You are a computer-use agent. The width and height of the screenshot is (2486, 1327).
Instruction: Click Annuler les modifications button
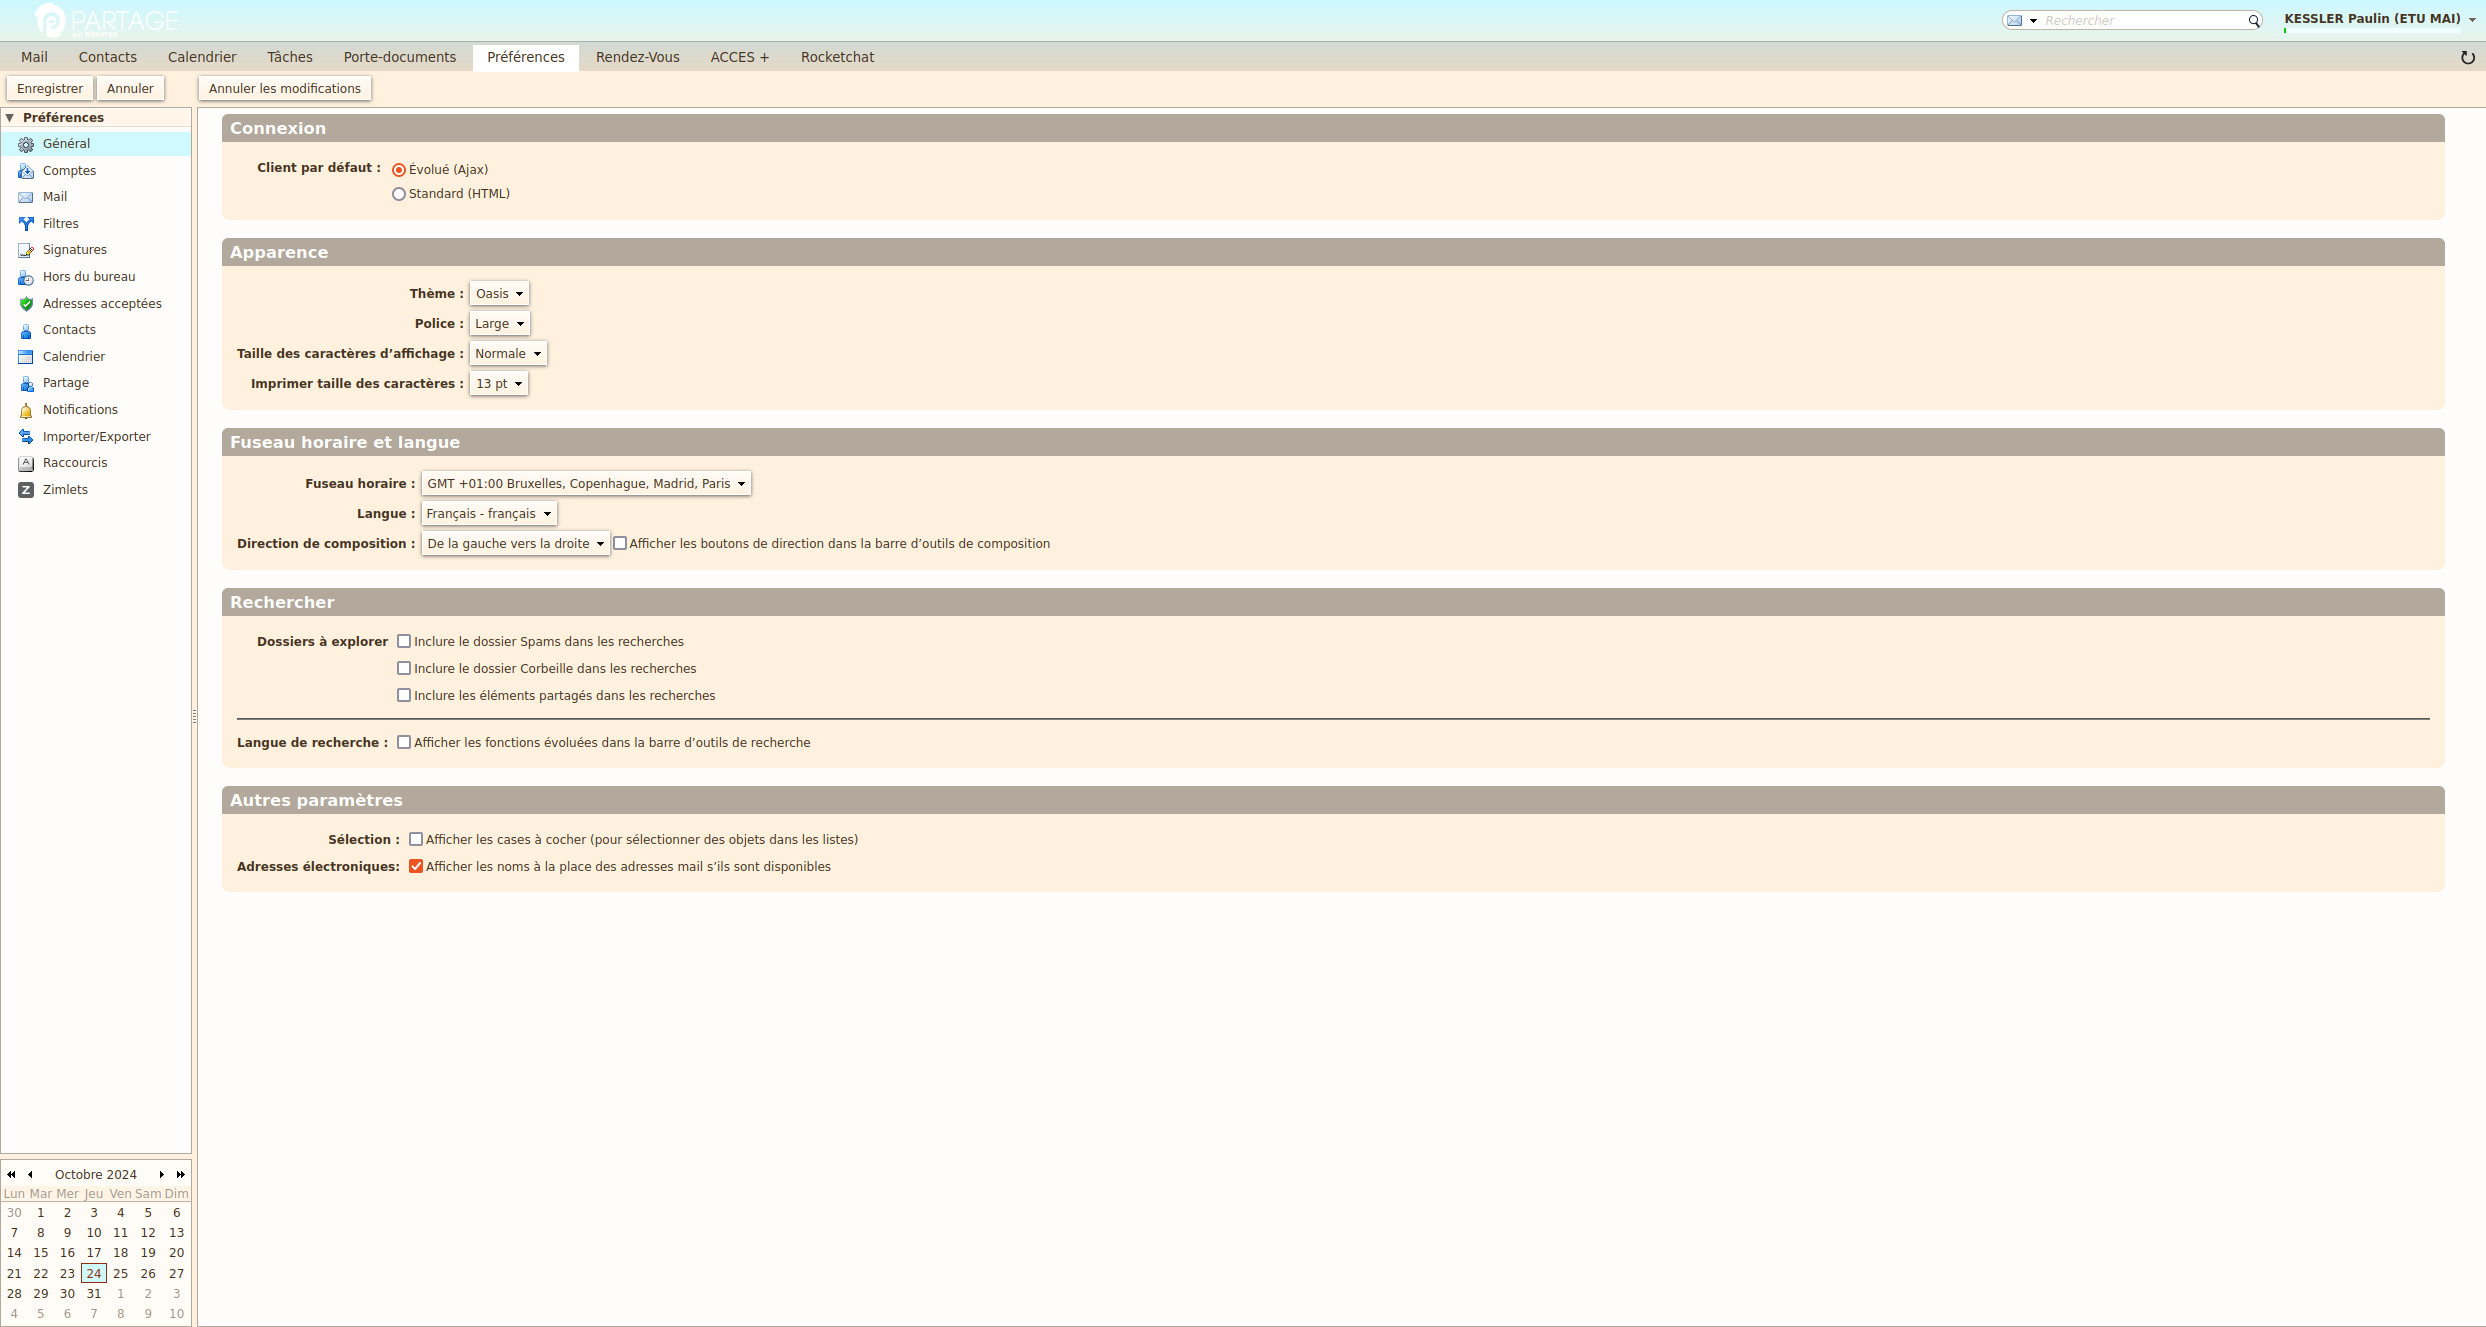285,88
